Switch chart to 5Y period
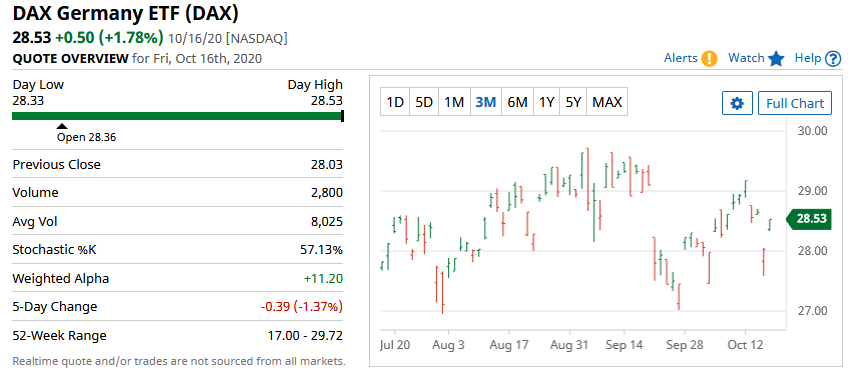The height and width of the screenshot is (374, 856). click(573, 102)
